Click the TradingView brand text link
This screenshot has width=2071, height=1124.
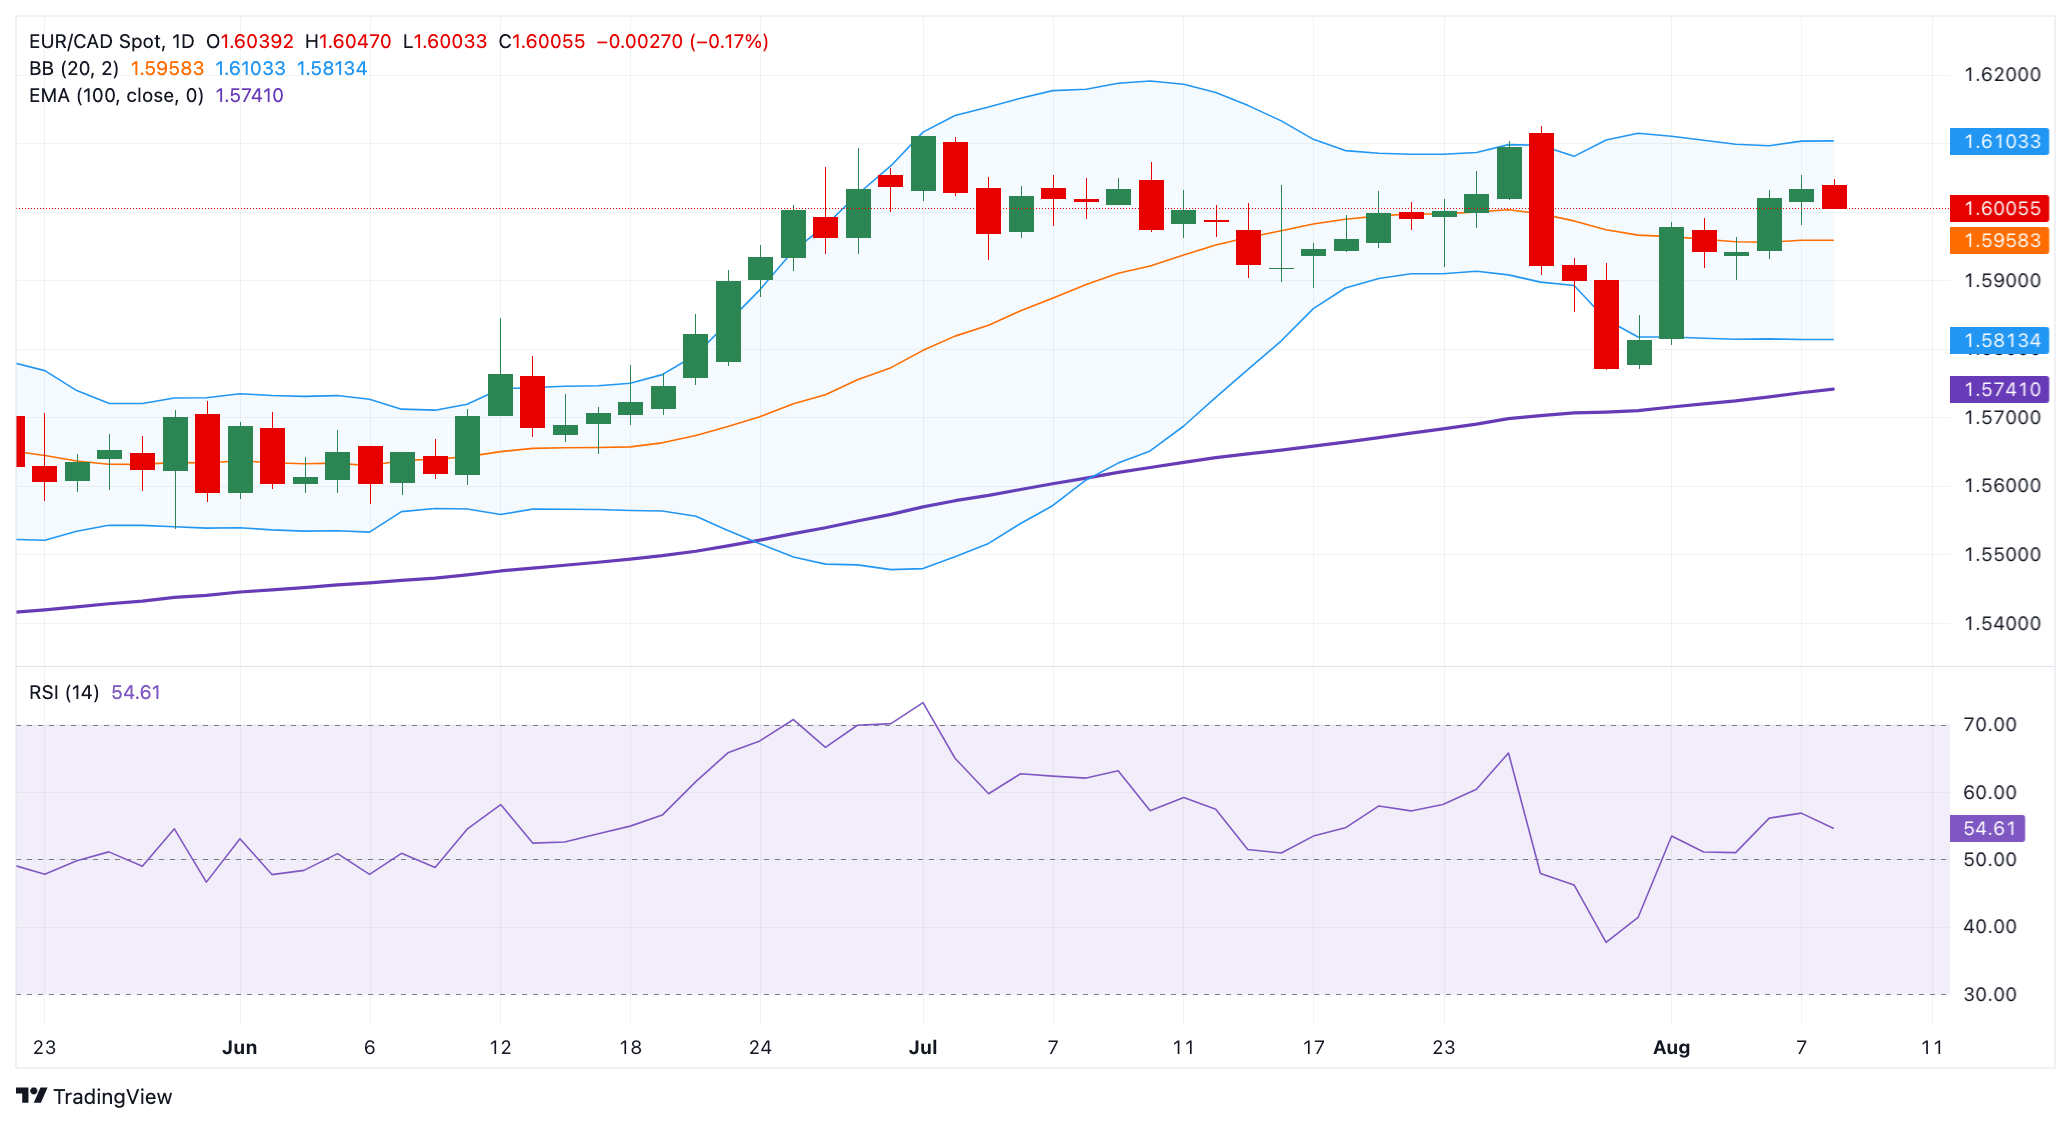tap(112, 1097)
